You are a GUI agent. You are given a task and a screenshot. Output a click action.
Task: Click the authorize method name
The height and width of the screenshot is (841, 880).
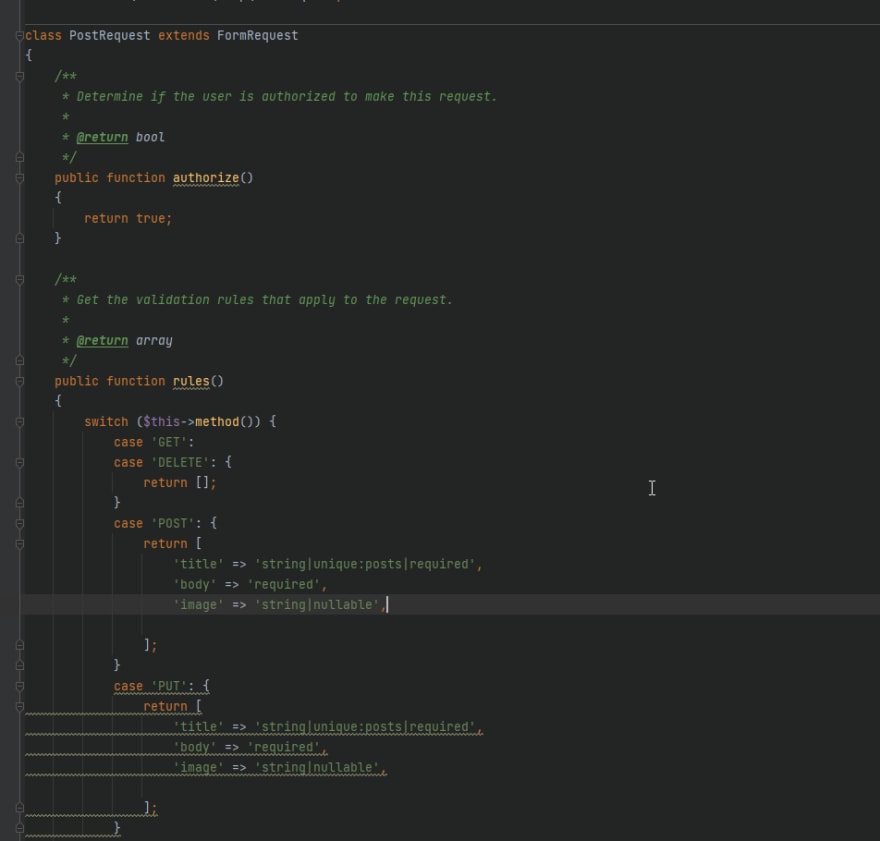pos(206,178)
